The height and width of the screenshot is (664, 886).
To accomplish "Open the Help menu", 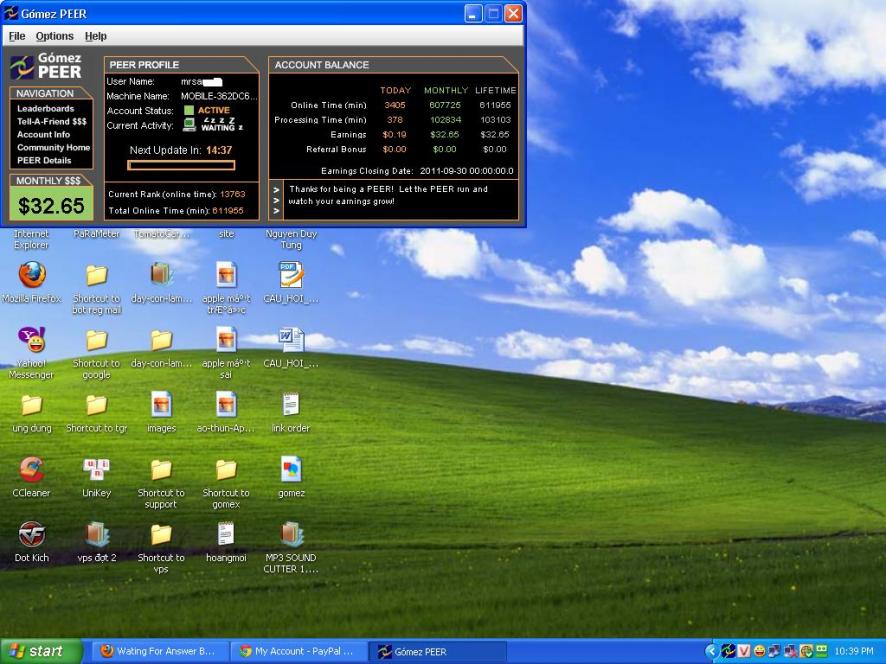I will point(95,36).
